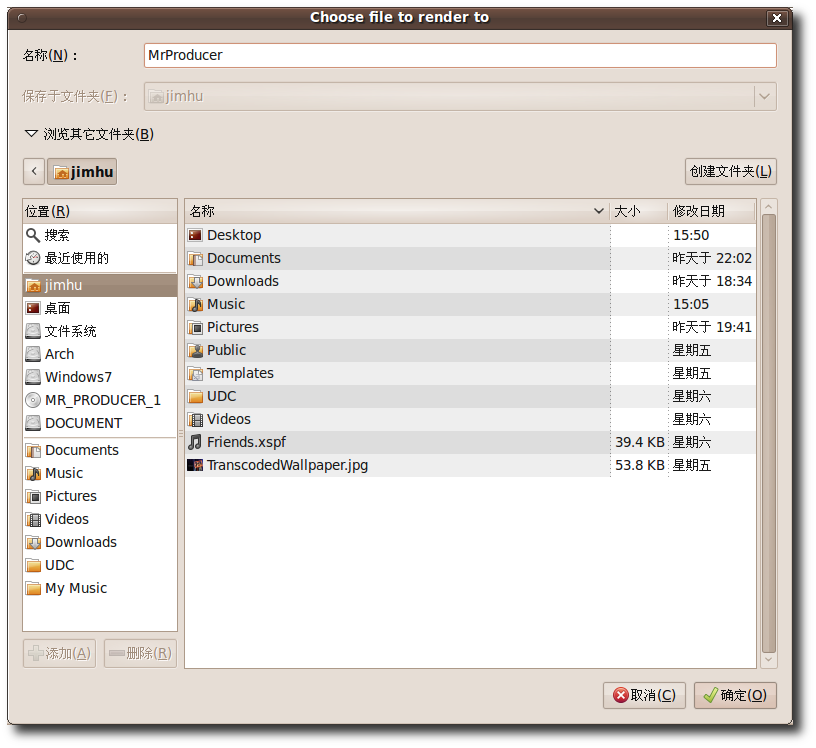
Task: Click the MR_PRODUCER_1 disc icon
Action: point(33,400)
